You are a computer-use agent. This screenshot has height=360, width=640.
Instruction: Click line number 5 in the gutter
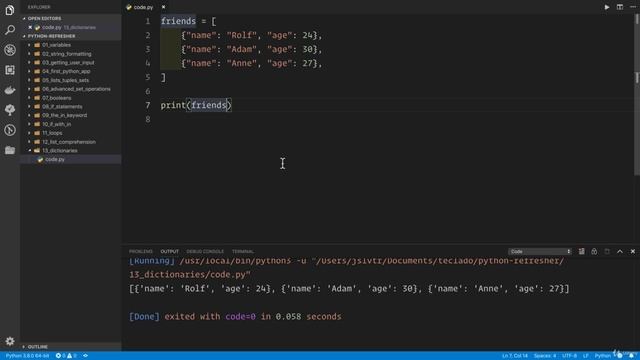[148, 77]
